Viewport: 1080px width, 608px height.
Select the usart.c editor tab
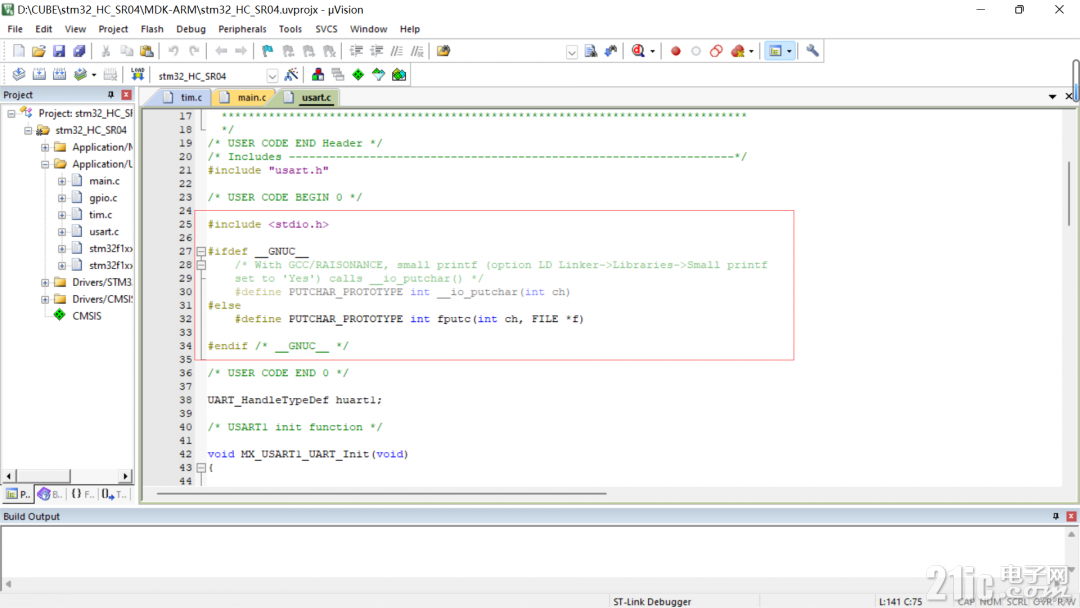[309, 98]
